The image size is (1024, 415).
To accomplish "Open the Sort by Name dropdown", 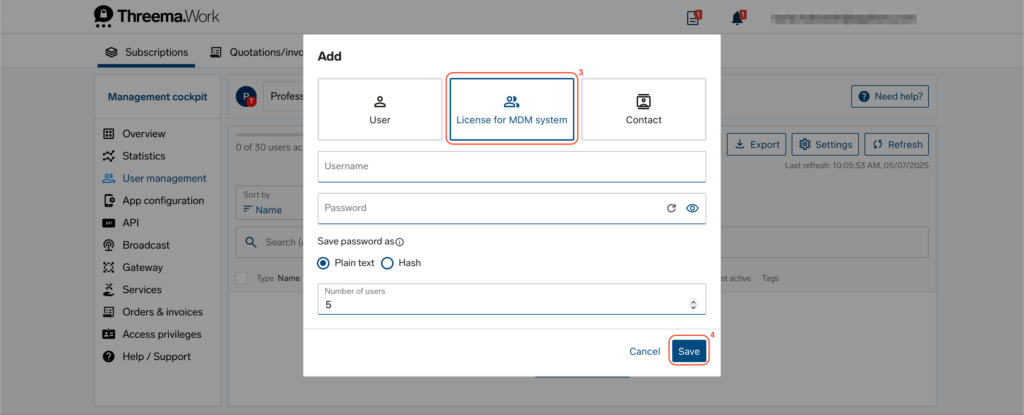I will click(268, 203).
